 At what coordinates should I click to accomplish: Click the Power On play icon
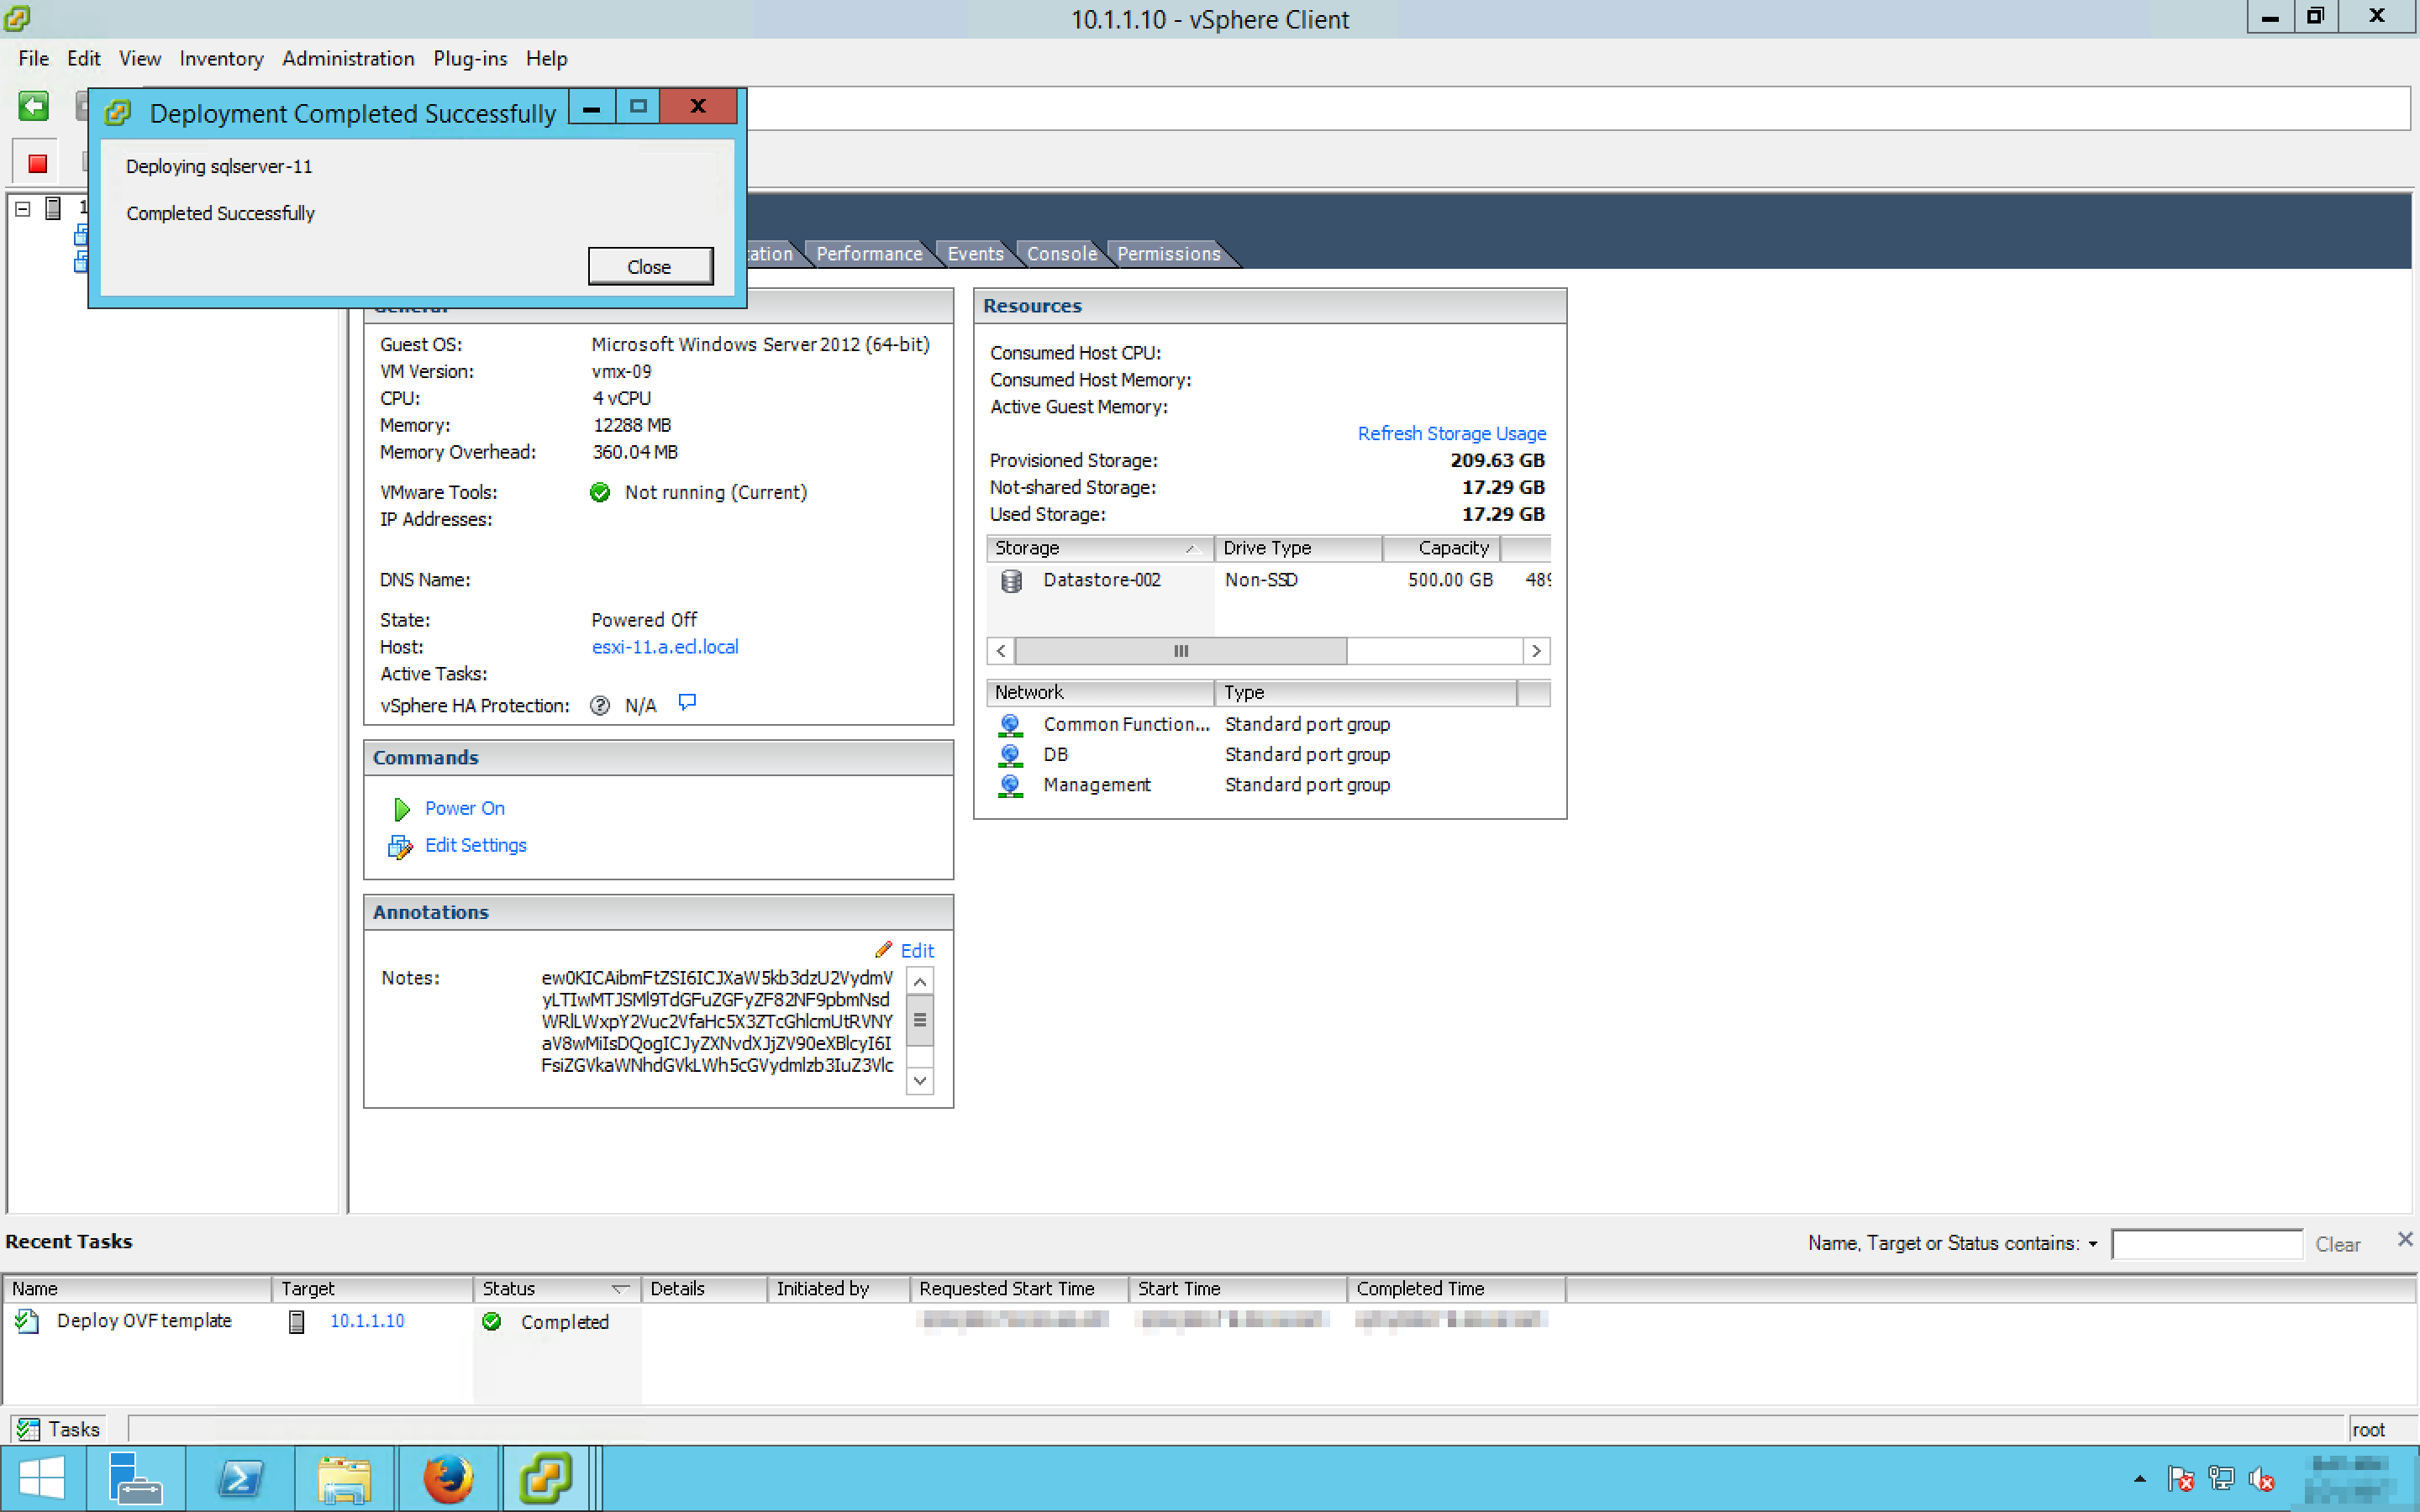[402, 808]
